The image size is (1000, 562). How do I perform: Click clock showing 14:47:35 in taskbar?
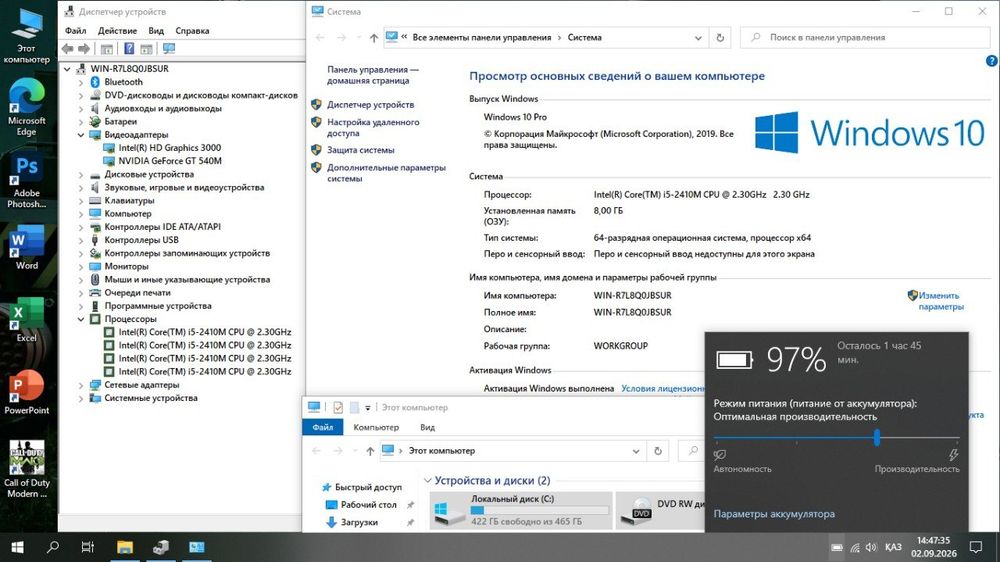934,540
